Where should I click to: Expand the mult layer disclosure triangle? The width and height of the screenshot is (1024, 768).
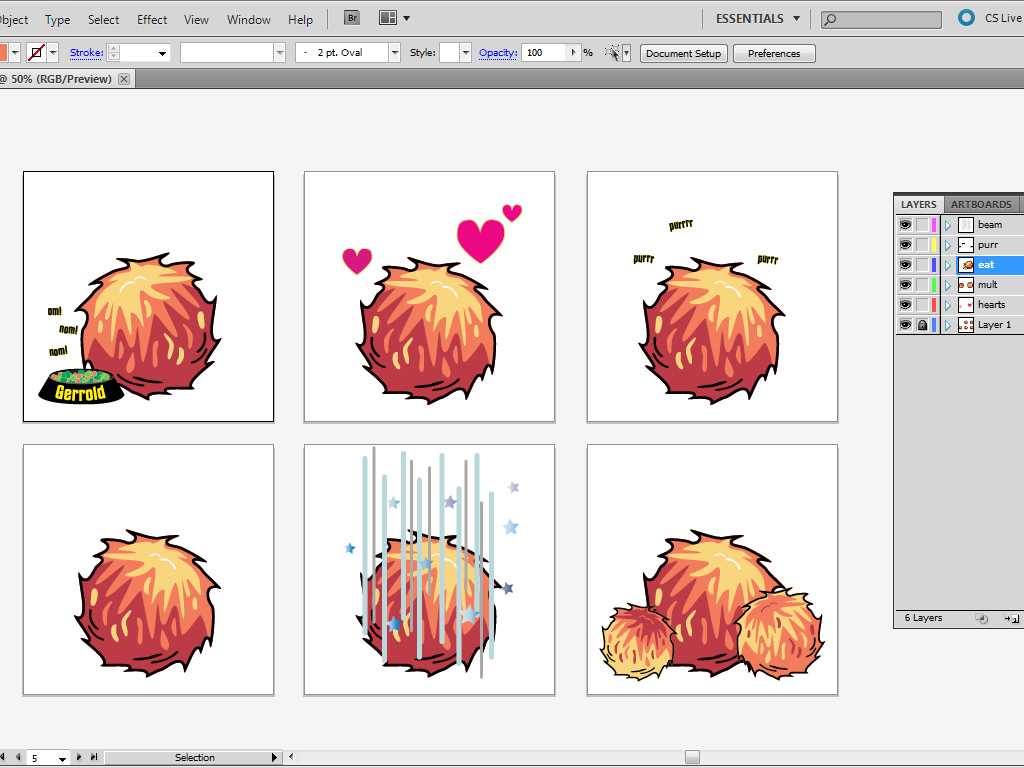[948, 285]
